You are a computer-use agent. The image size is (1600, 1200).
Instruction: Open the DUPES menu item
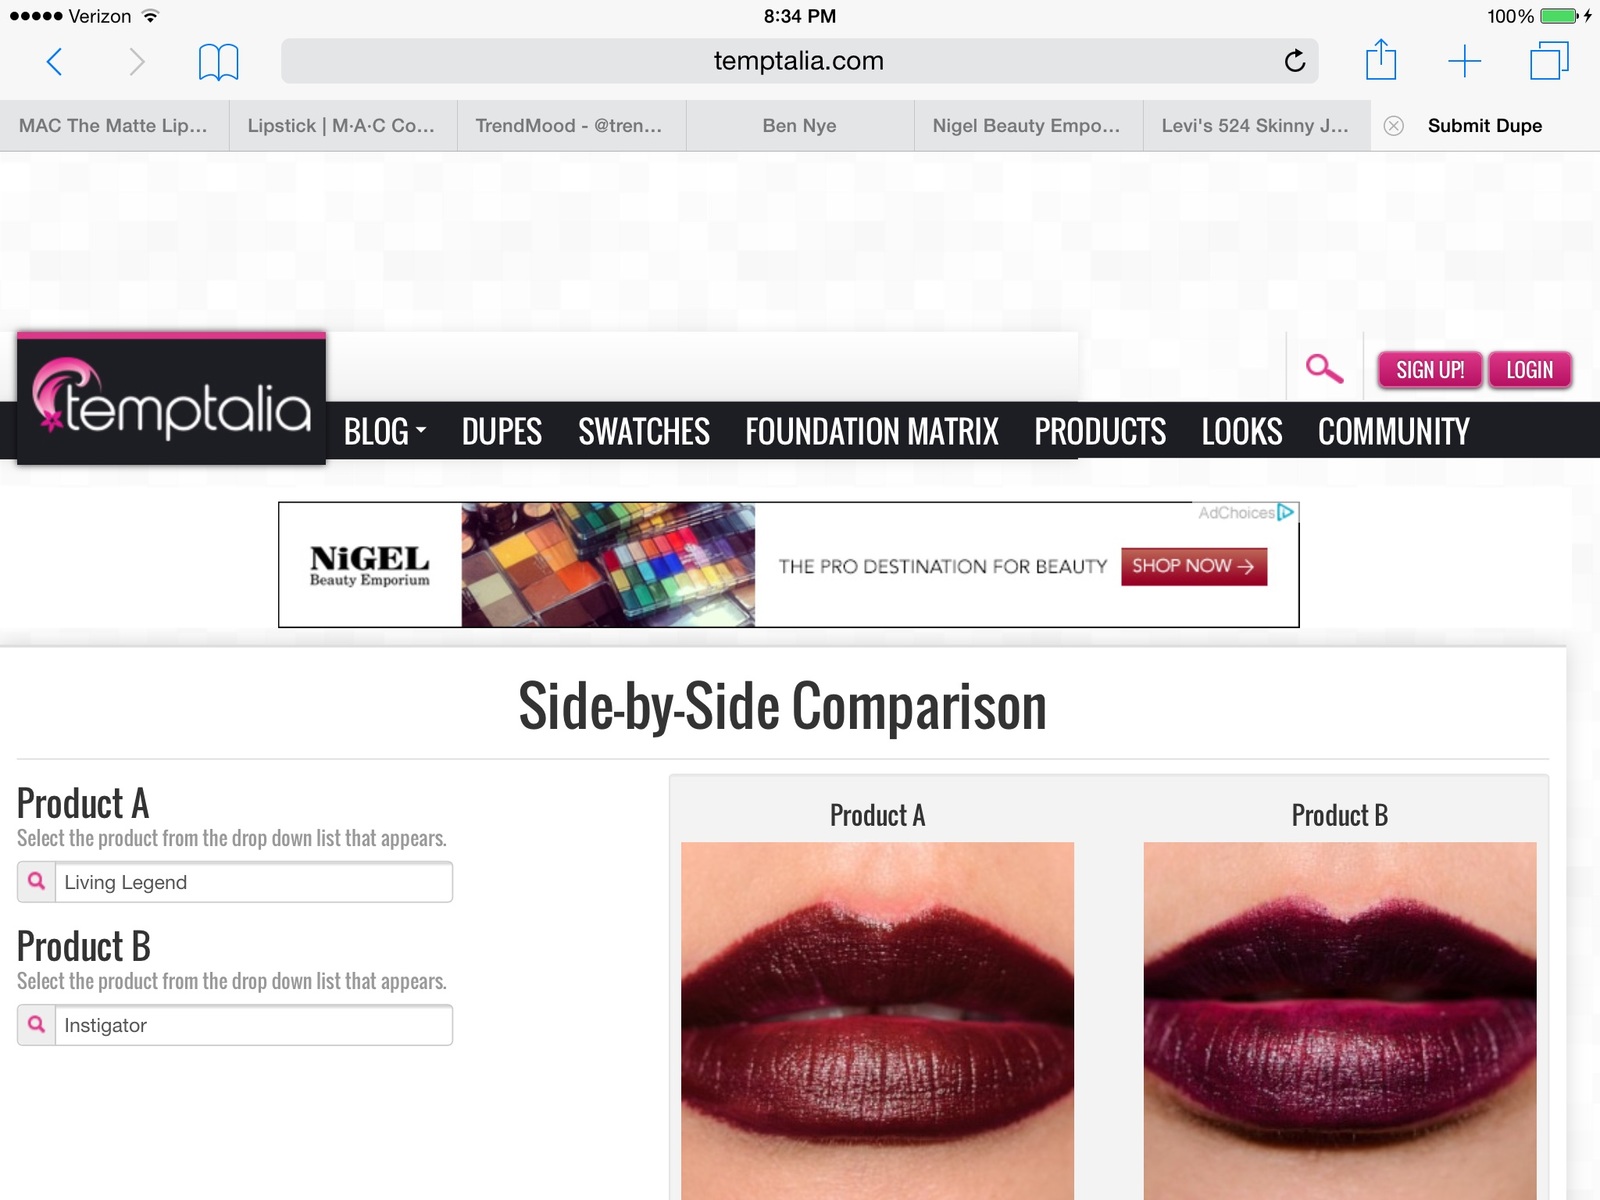(x=502, y=431)
